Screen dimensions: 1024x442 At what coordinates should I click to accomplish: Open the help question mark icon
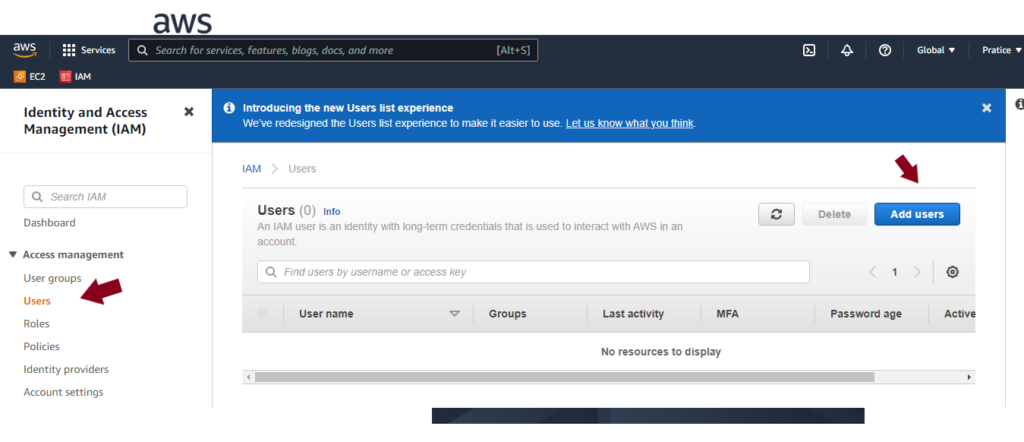[885, 50]
